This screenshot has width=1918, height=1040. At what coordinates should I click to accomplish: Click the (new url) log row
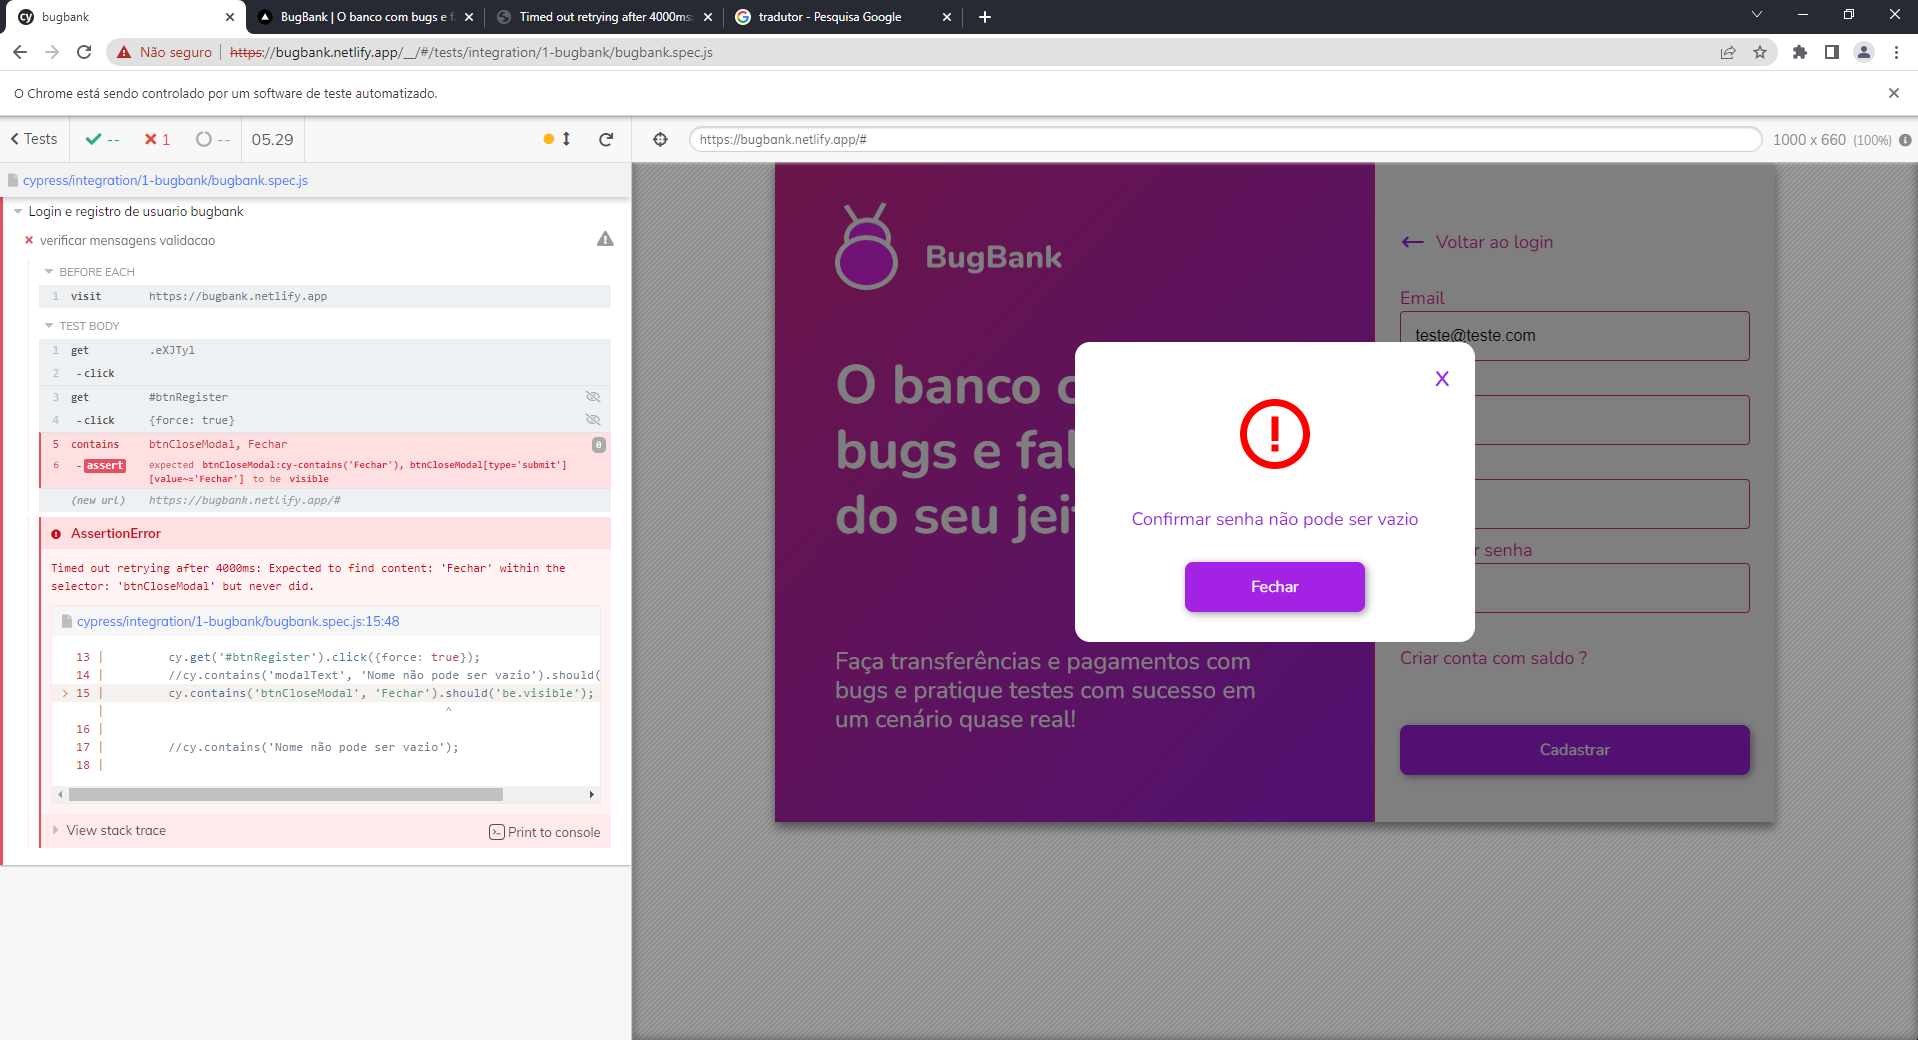click(325, 500)
